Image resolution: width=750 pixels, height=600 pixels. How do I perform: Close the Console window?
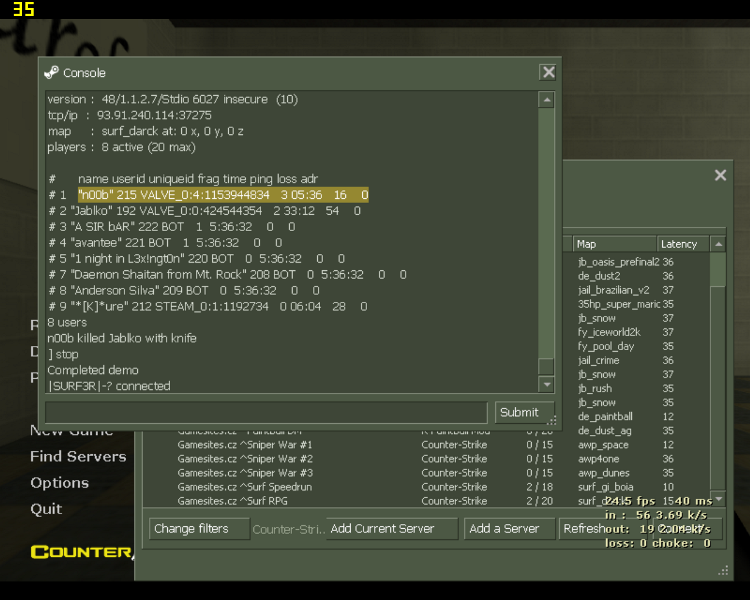(x=548, y=72)
